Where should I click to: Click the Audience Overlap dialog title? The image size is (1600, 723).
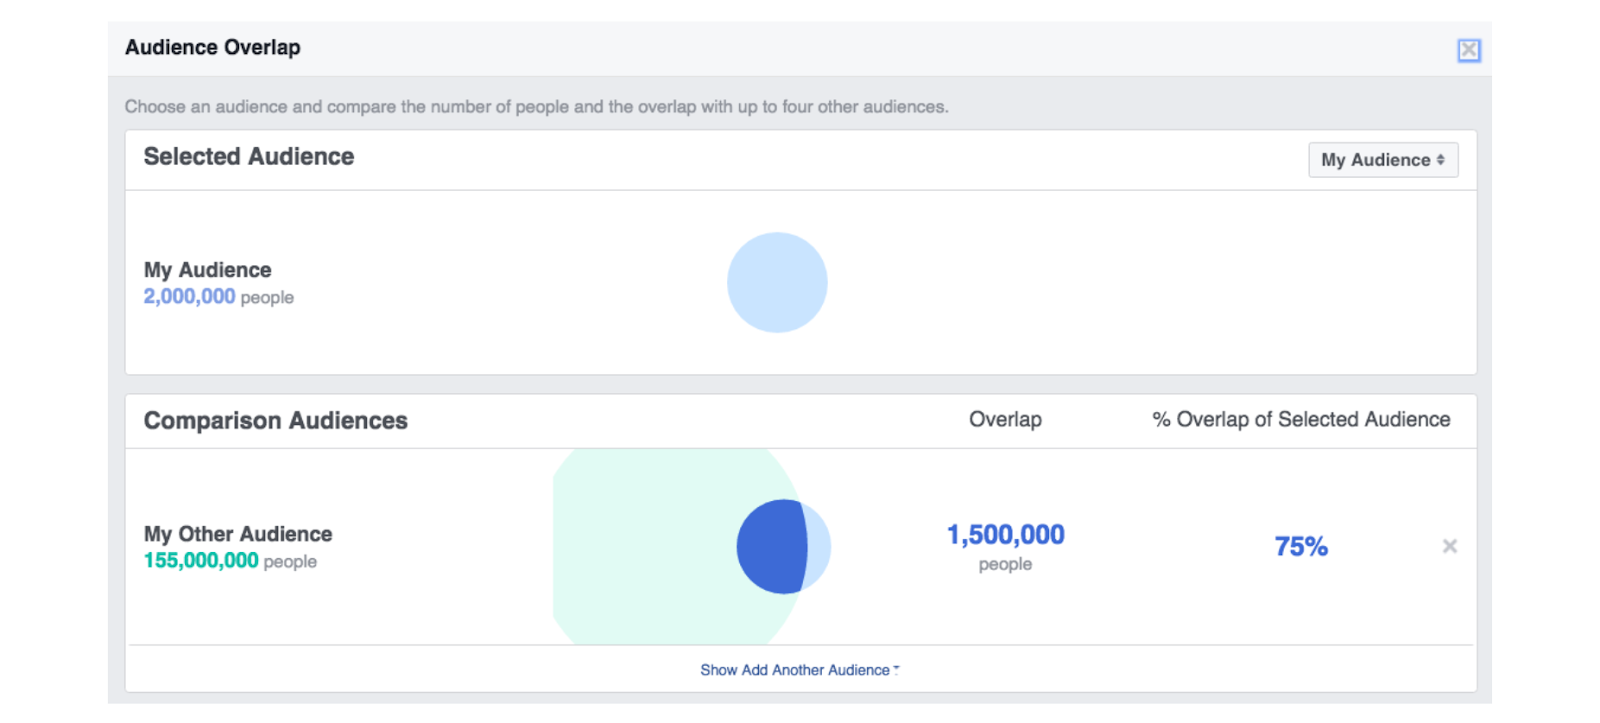[212, 47]
